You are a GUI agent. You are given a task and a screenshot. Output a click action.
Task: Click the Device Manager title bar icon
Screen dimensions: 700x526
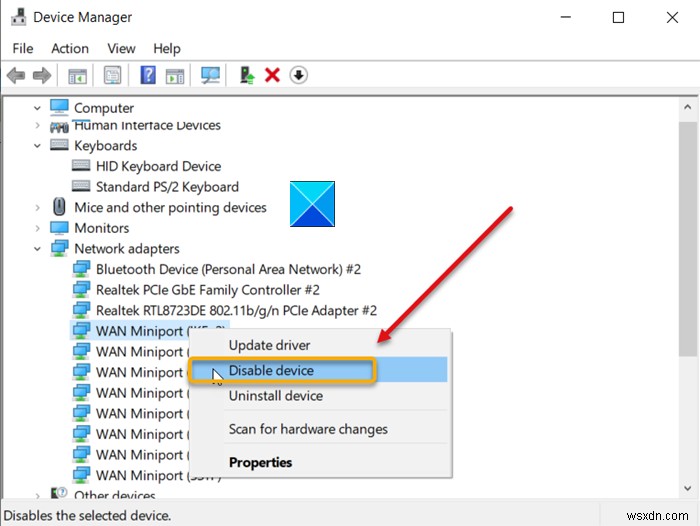click(x=18, y=17)
